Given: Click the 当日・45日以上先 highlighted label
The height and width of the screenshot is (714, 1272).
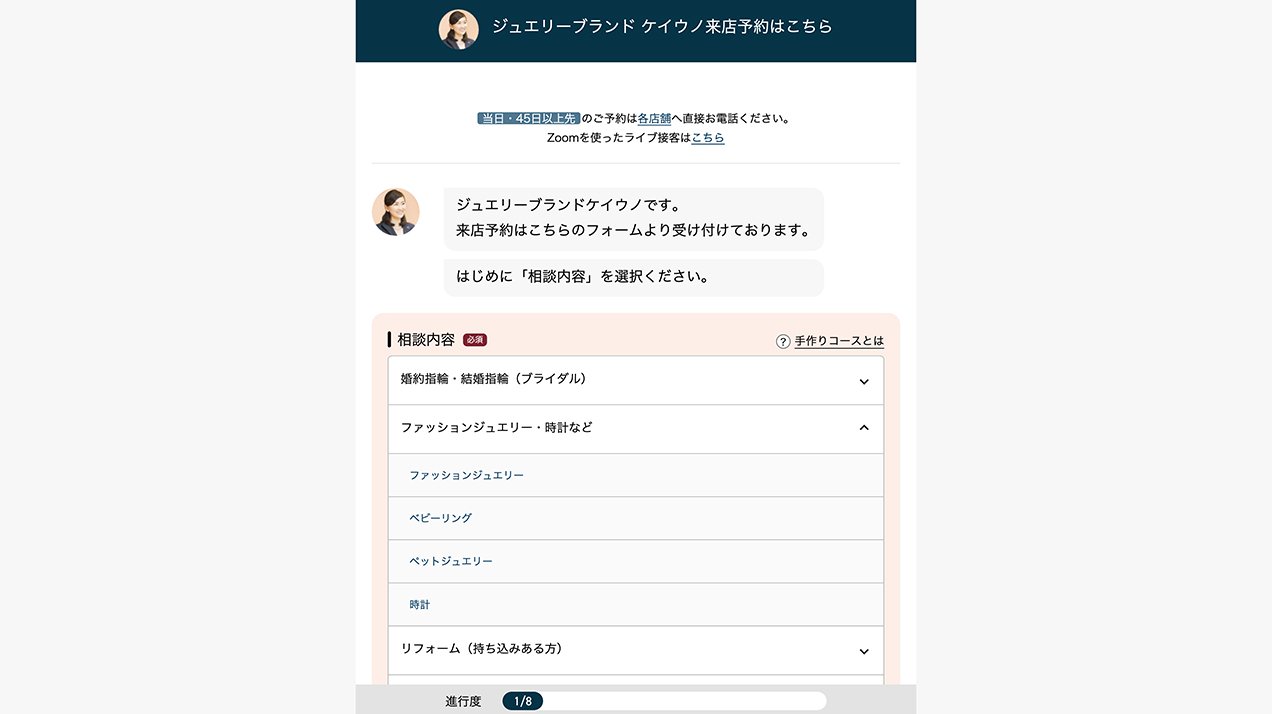Looking at the screenshot, I should click(528, 118).
